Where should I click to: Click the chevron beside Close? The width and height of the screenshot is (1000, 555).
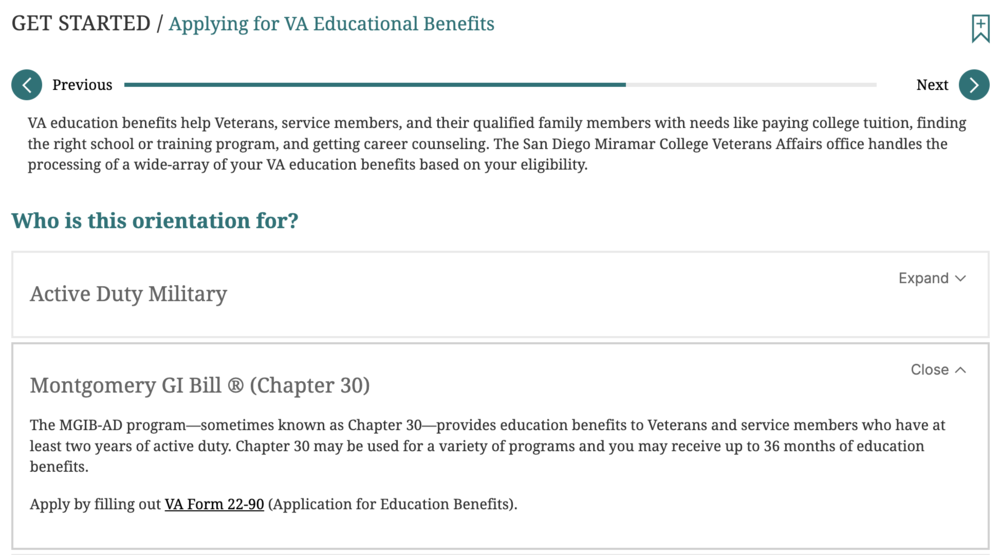coord(961,370)
